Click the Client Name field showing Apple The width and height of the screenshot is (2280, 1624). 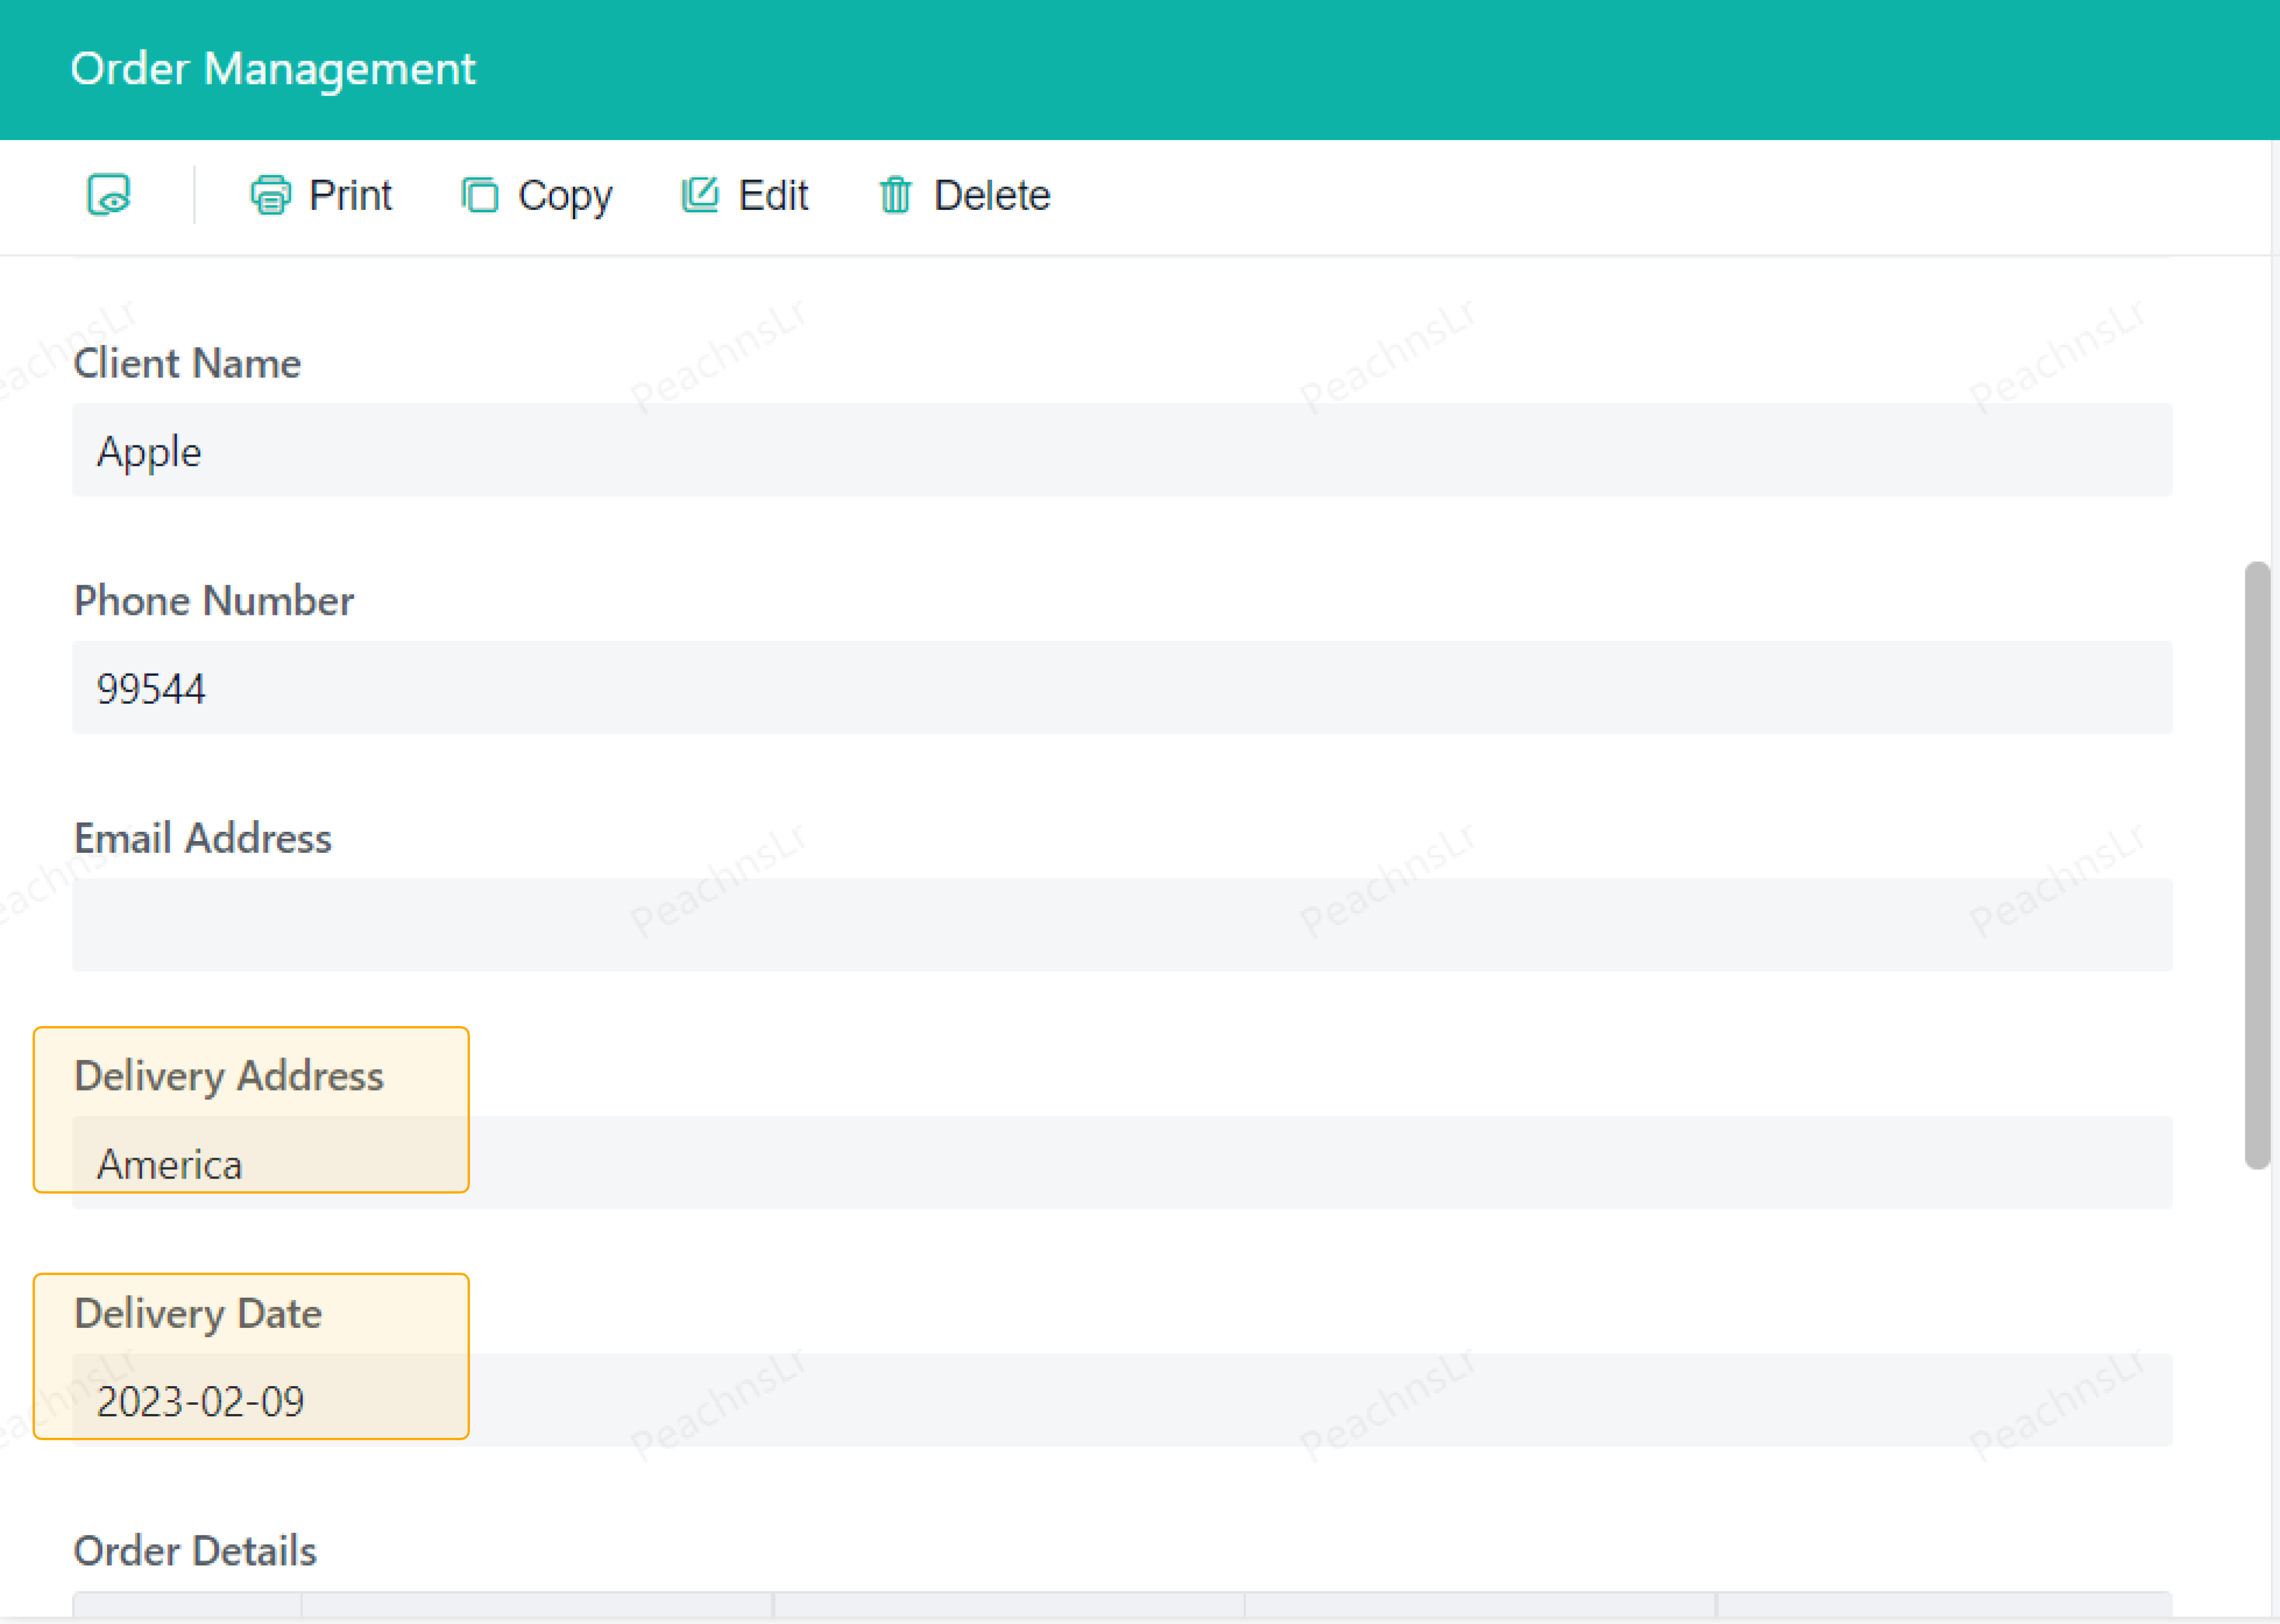click(x=1121, y=451)
